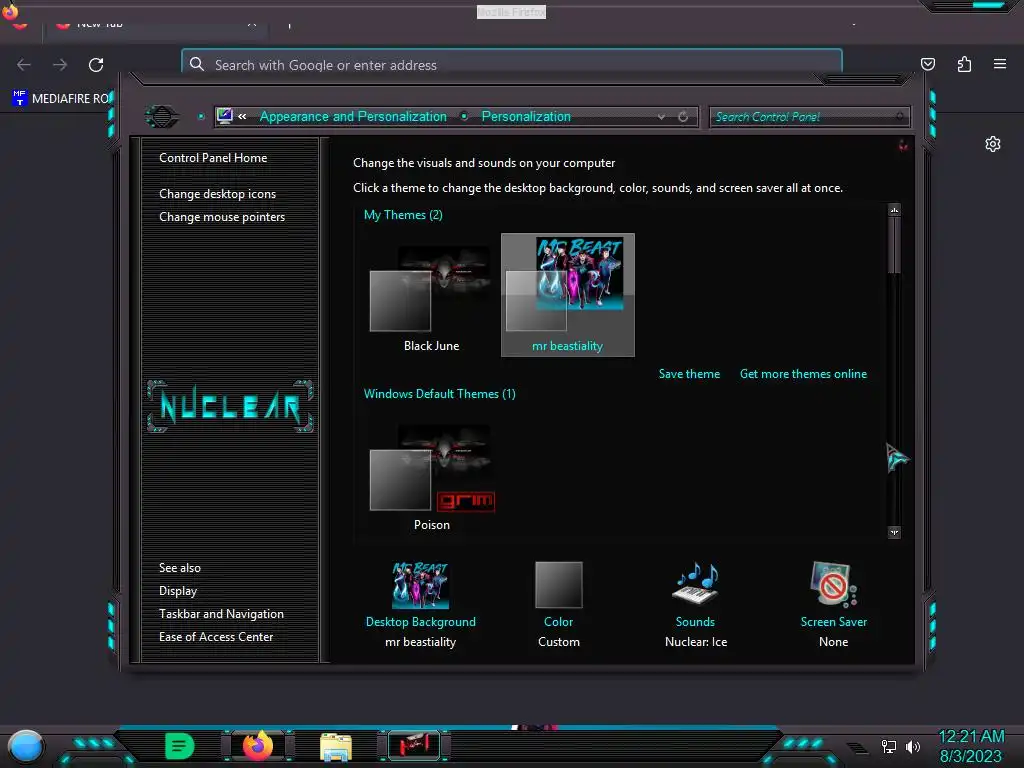Click the Desktop Background text link
Screen dimensions: 1024x768
(421, 622)
